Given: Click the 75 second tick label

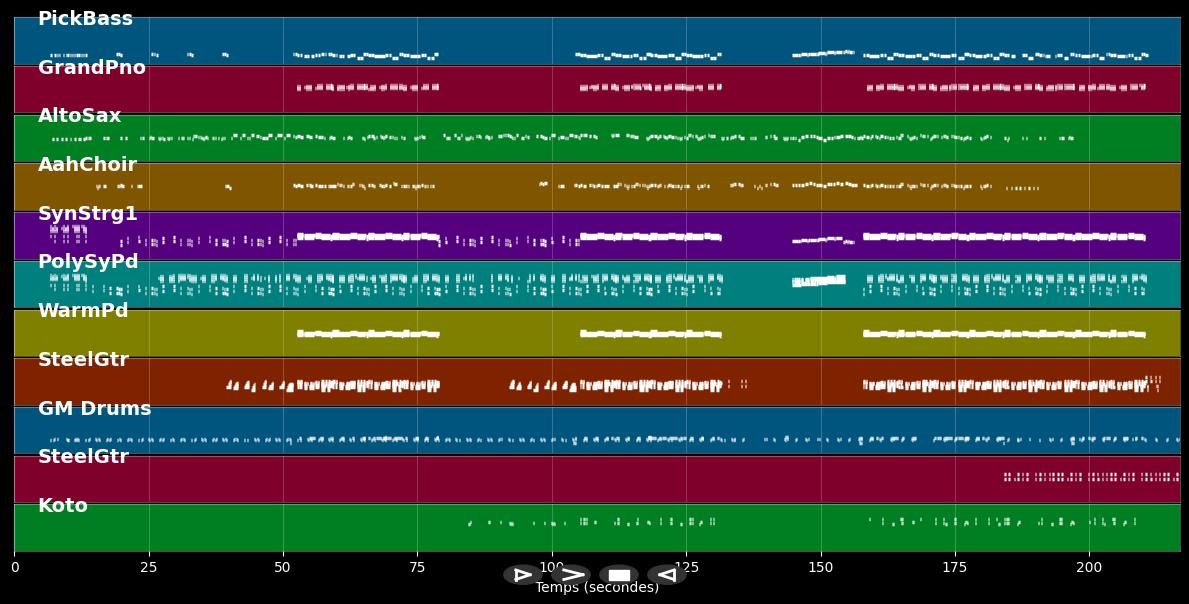Looking at the screenshot, I should [x=417, y=568].
